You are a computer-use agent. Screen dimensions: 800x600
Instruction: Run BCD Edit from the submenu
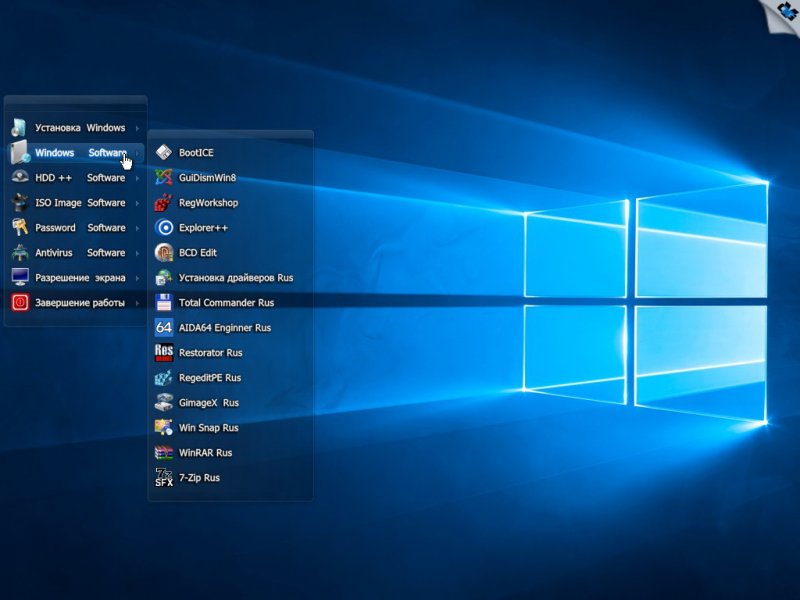pyautogui.click(x=231, y=252)
